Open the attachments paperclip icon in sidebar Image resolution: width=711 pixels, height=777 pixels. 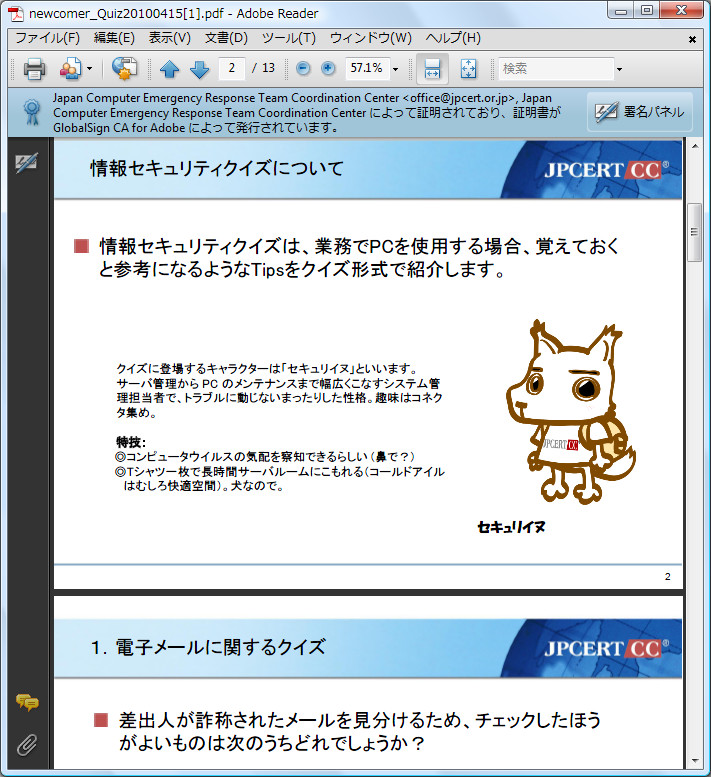click(27, 744)
